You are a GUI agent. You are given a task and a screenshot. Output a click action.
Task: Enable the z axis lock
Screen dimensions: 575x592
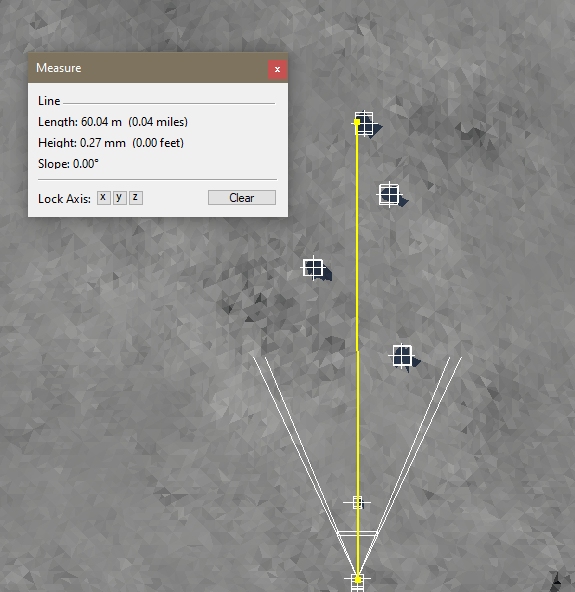tap(136, 197)
